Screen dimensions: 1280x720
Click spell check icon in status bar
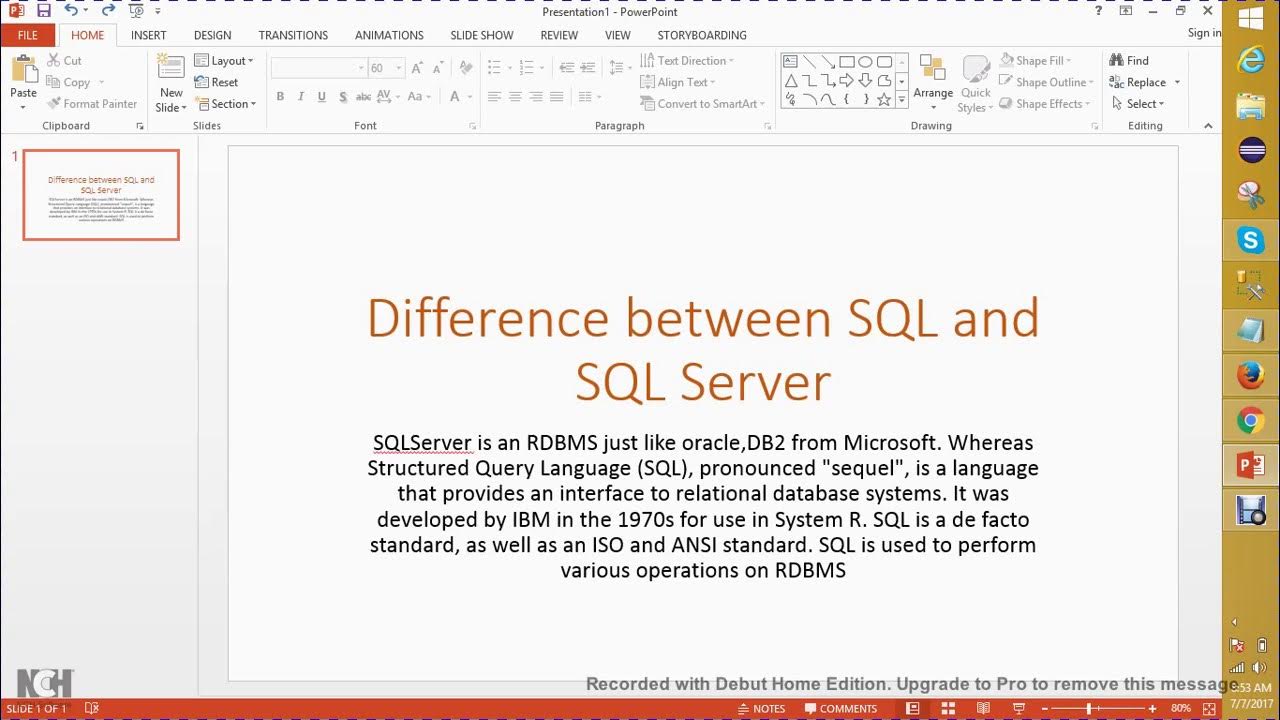(92, 709)
